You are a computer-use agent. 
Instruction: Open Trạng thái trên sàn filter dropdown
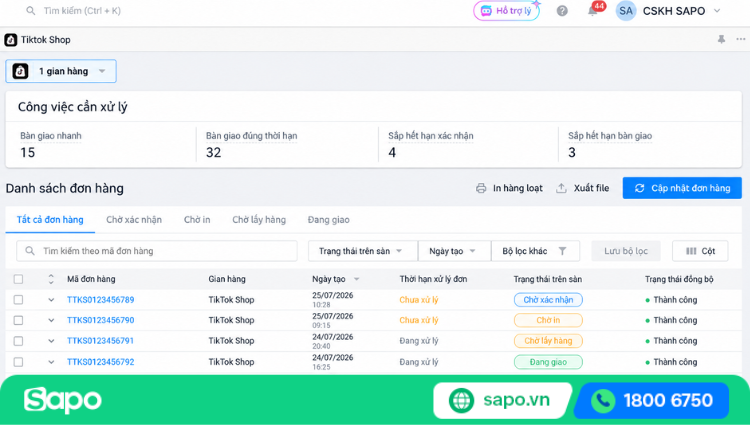click(363, 251)
